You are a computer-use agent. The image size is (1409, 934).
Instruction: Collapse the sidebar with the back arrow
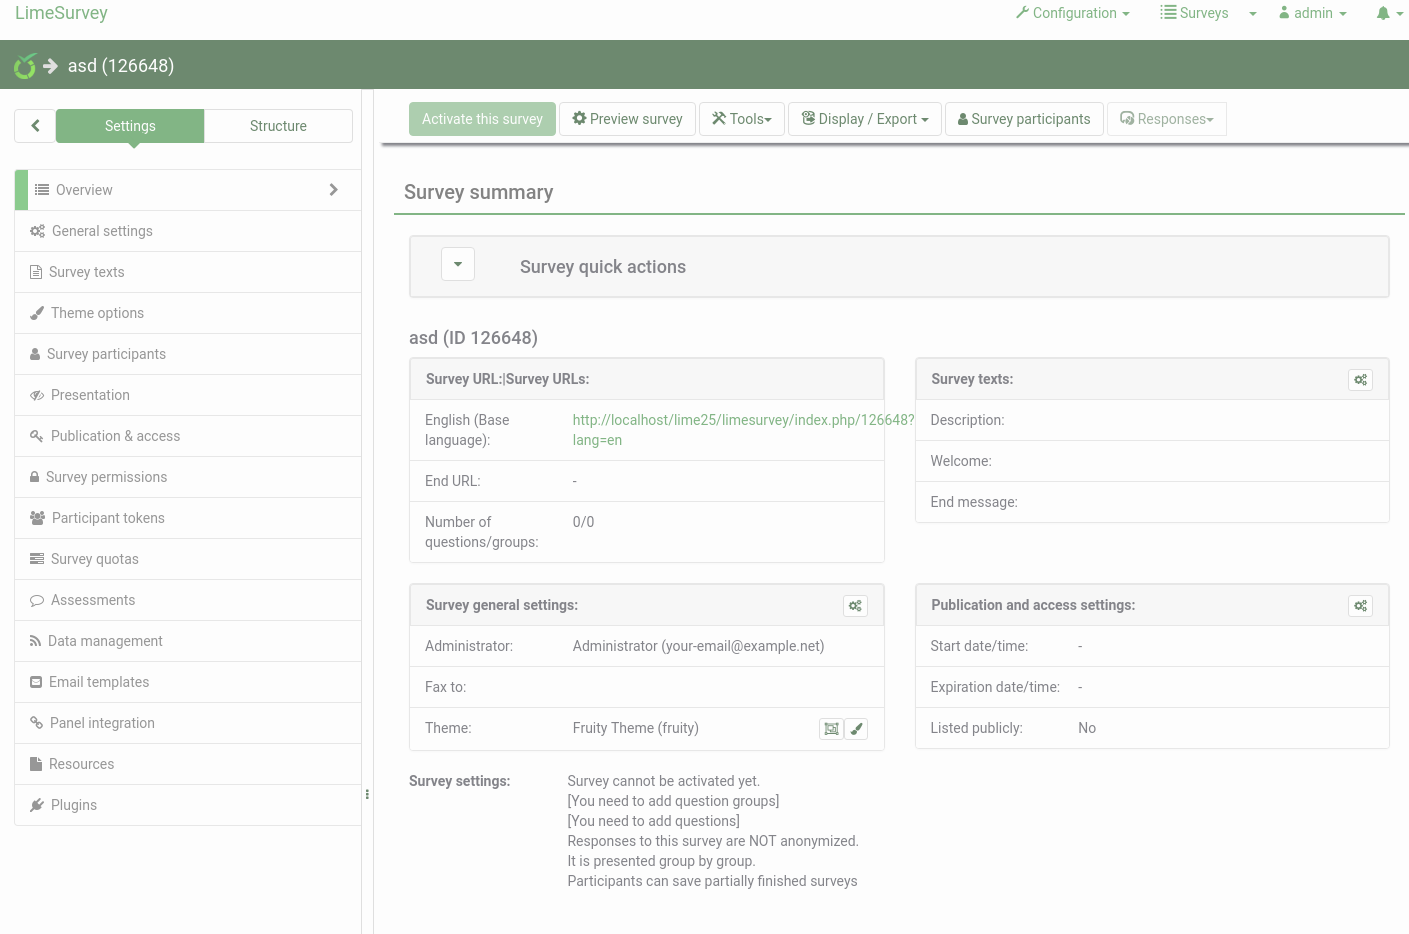[35, 126]
